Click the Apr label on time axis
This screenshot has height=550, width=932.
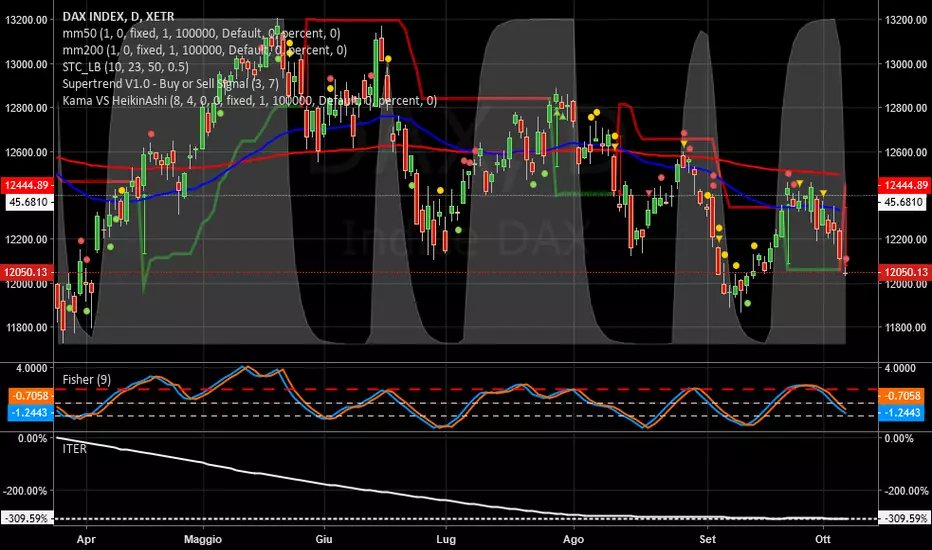(86, 539)
